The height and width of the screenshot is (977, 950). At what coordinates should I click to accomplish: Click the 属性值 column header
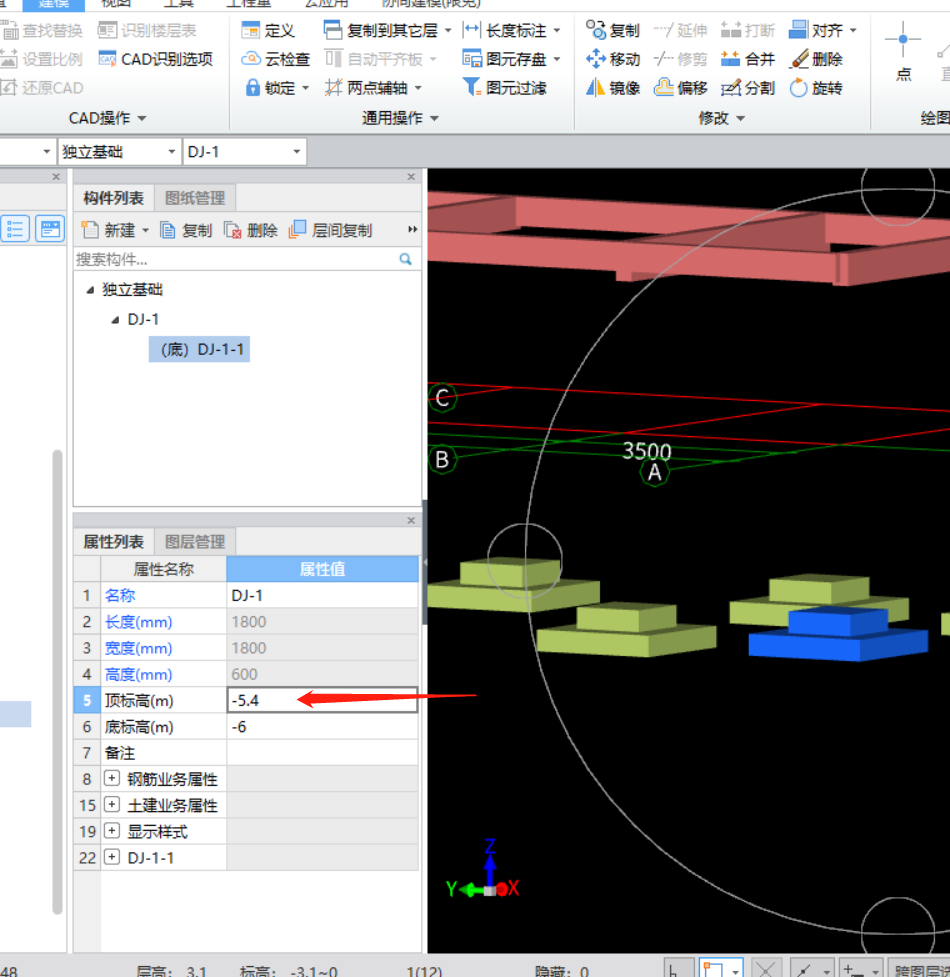(x=322, y=569)
